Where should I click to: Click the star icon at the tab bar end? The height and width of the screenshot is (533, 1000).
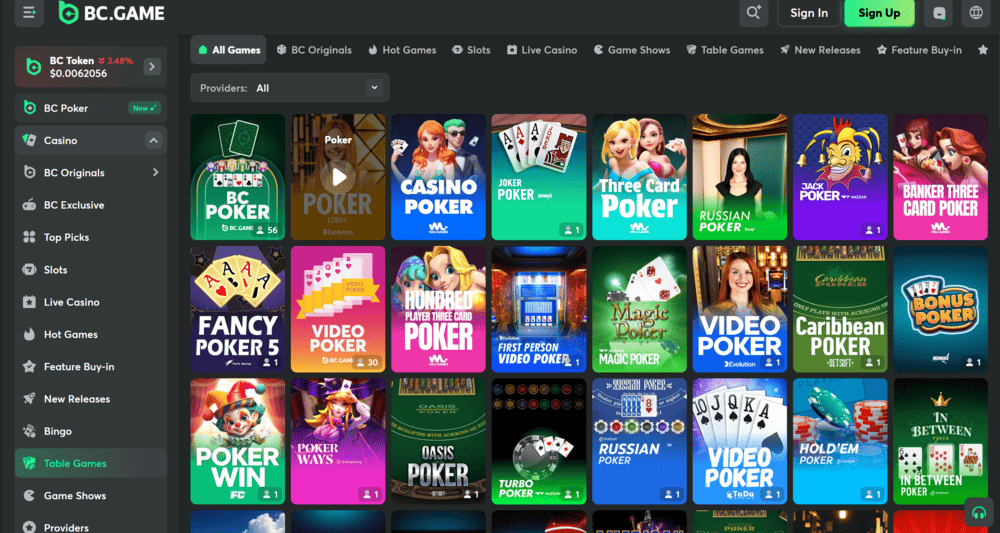point(983,50)
